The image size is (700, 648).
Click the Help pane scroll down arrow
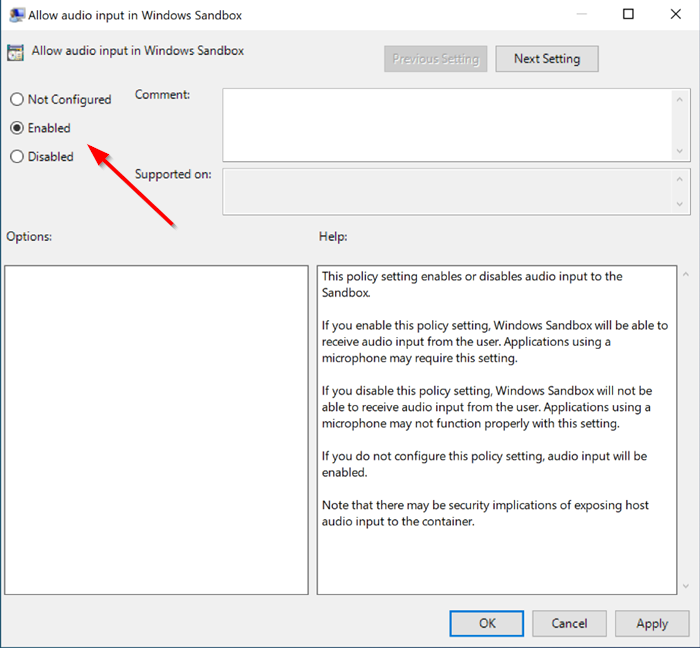[686, 586]
